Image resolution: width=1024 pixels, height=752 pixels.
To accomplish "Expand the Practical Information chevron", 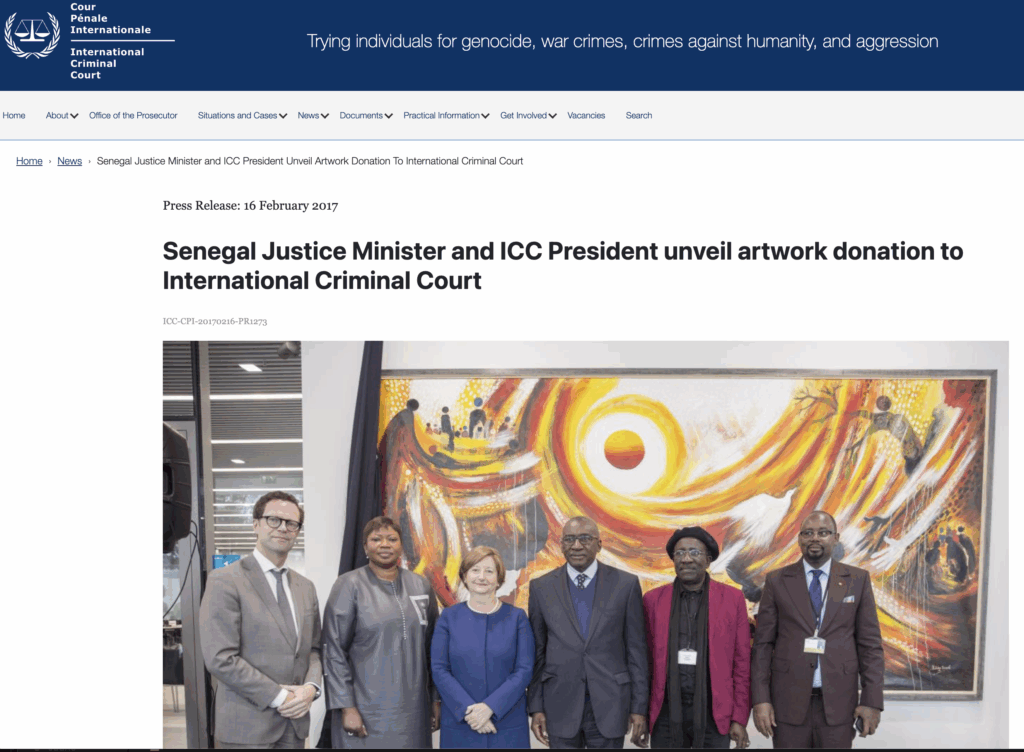I will pos(485,116).
